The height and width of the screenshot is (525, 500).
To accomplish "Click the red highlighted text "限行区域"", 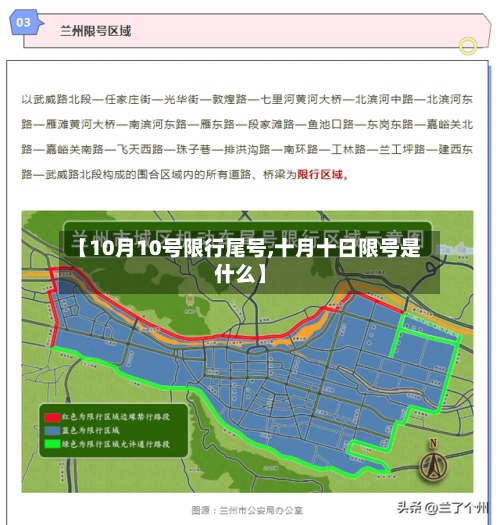I will pyautogui.click(x=320, y=174).
